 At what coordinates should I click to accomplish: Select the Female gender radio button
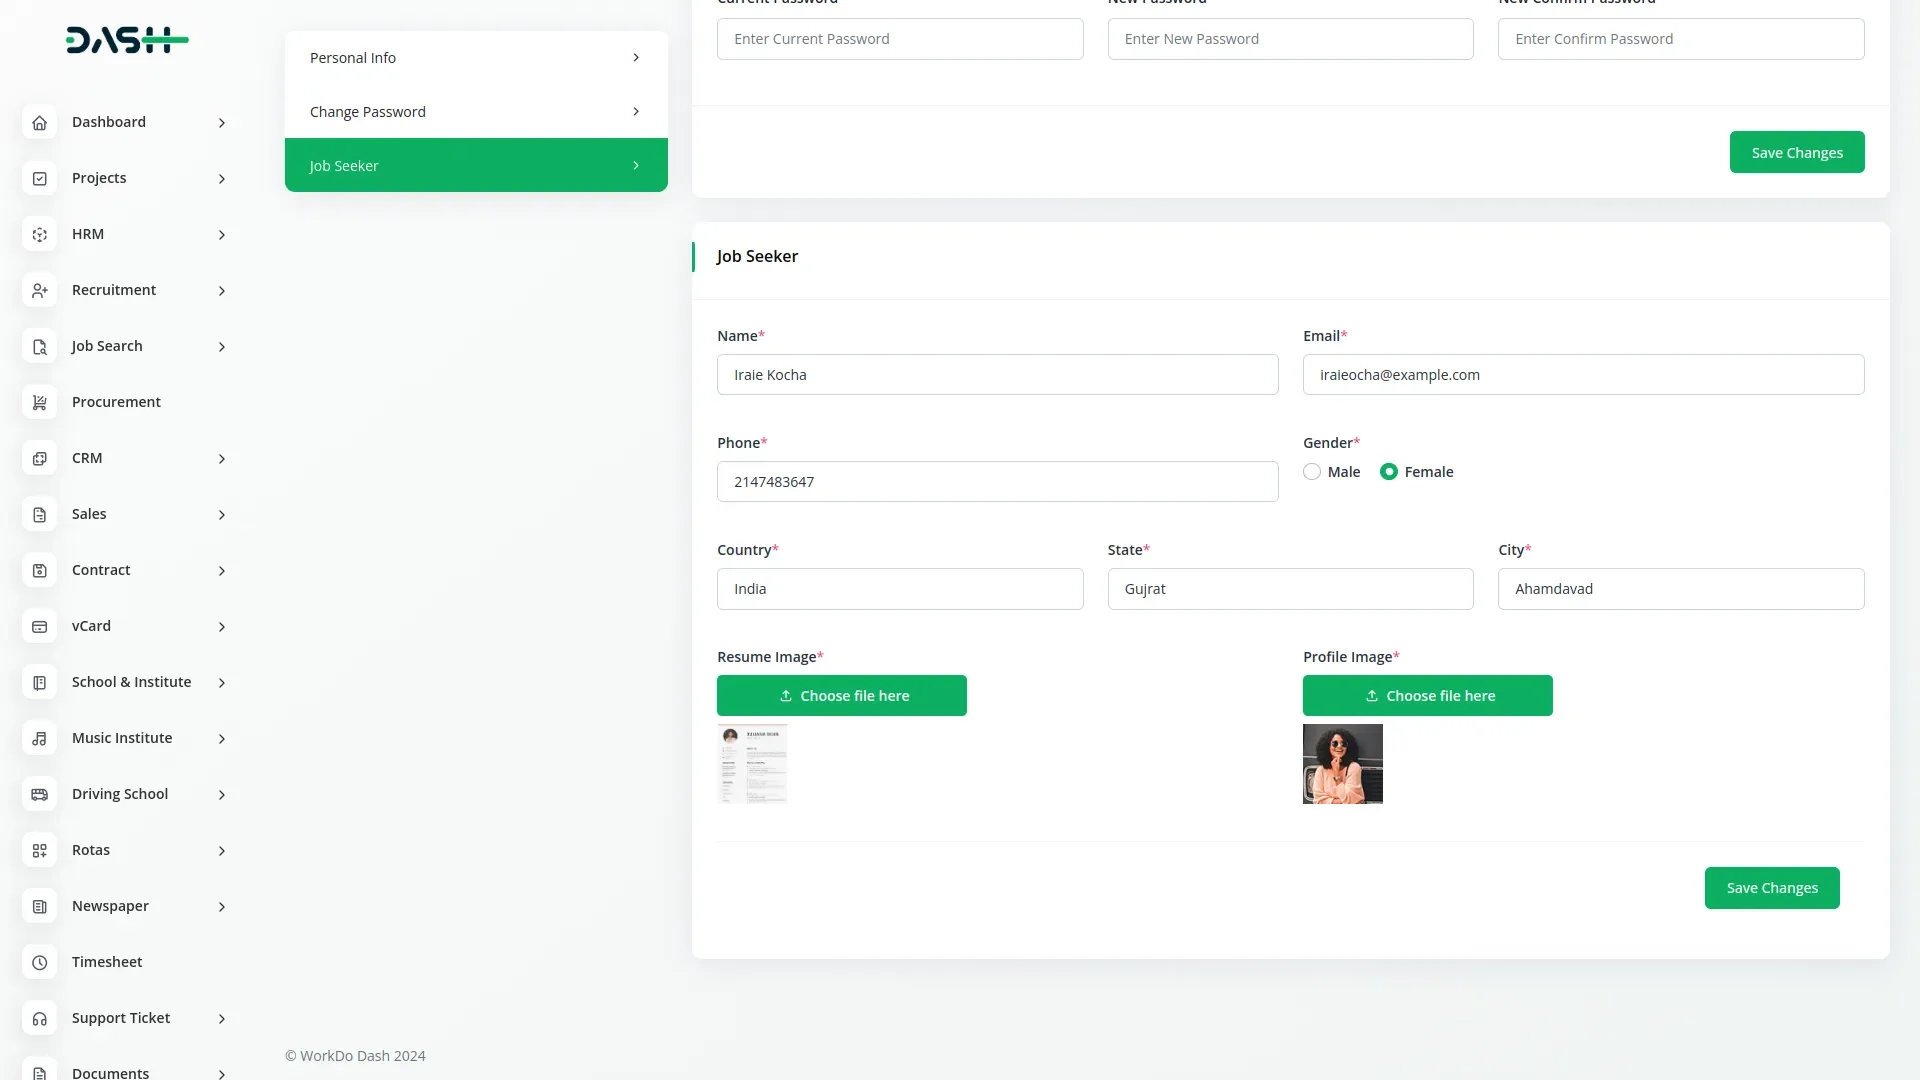coord(1389,472)
